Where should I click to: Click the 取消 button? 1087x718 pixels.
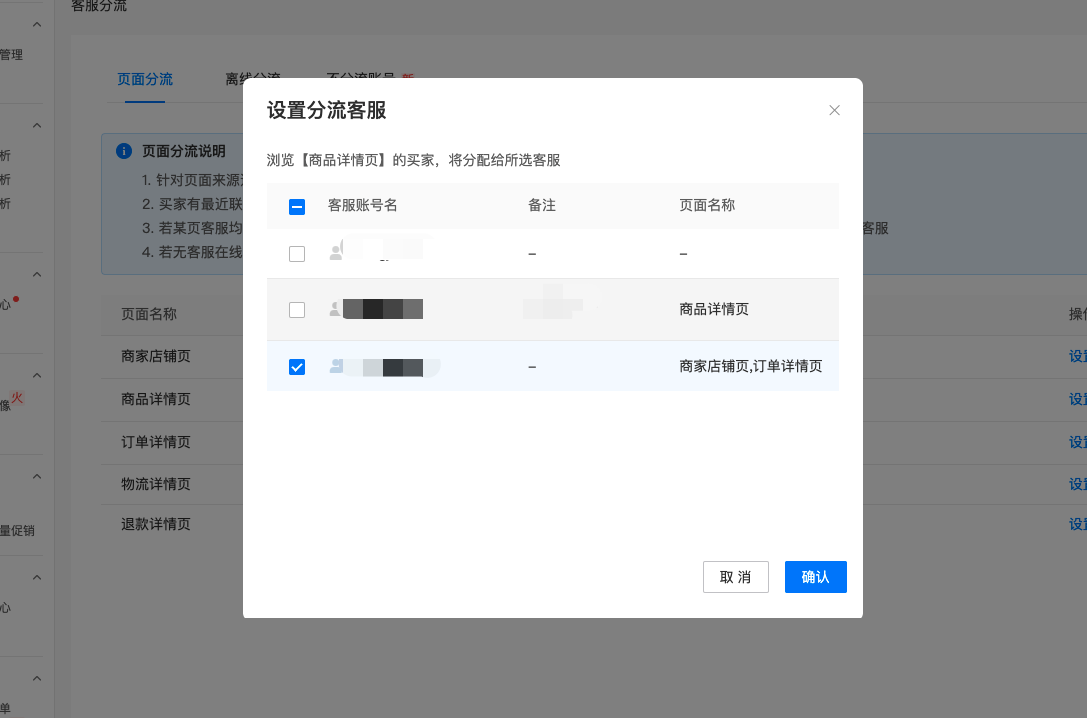(735, 577)
